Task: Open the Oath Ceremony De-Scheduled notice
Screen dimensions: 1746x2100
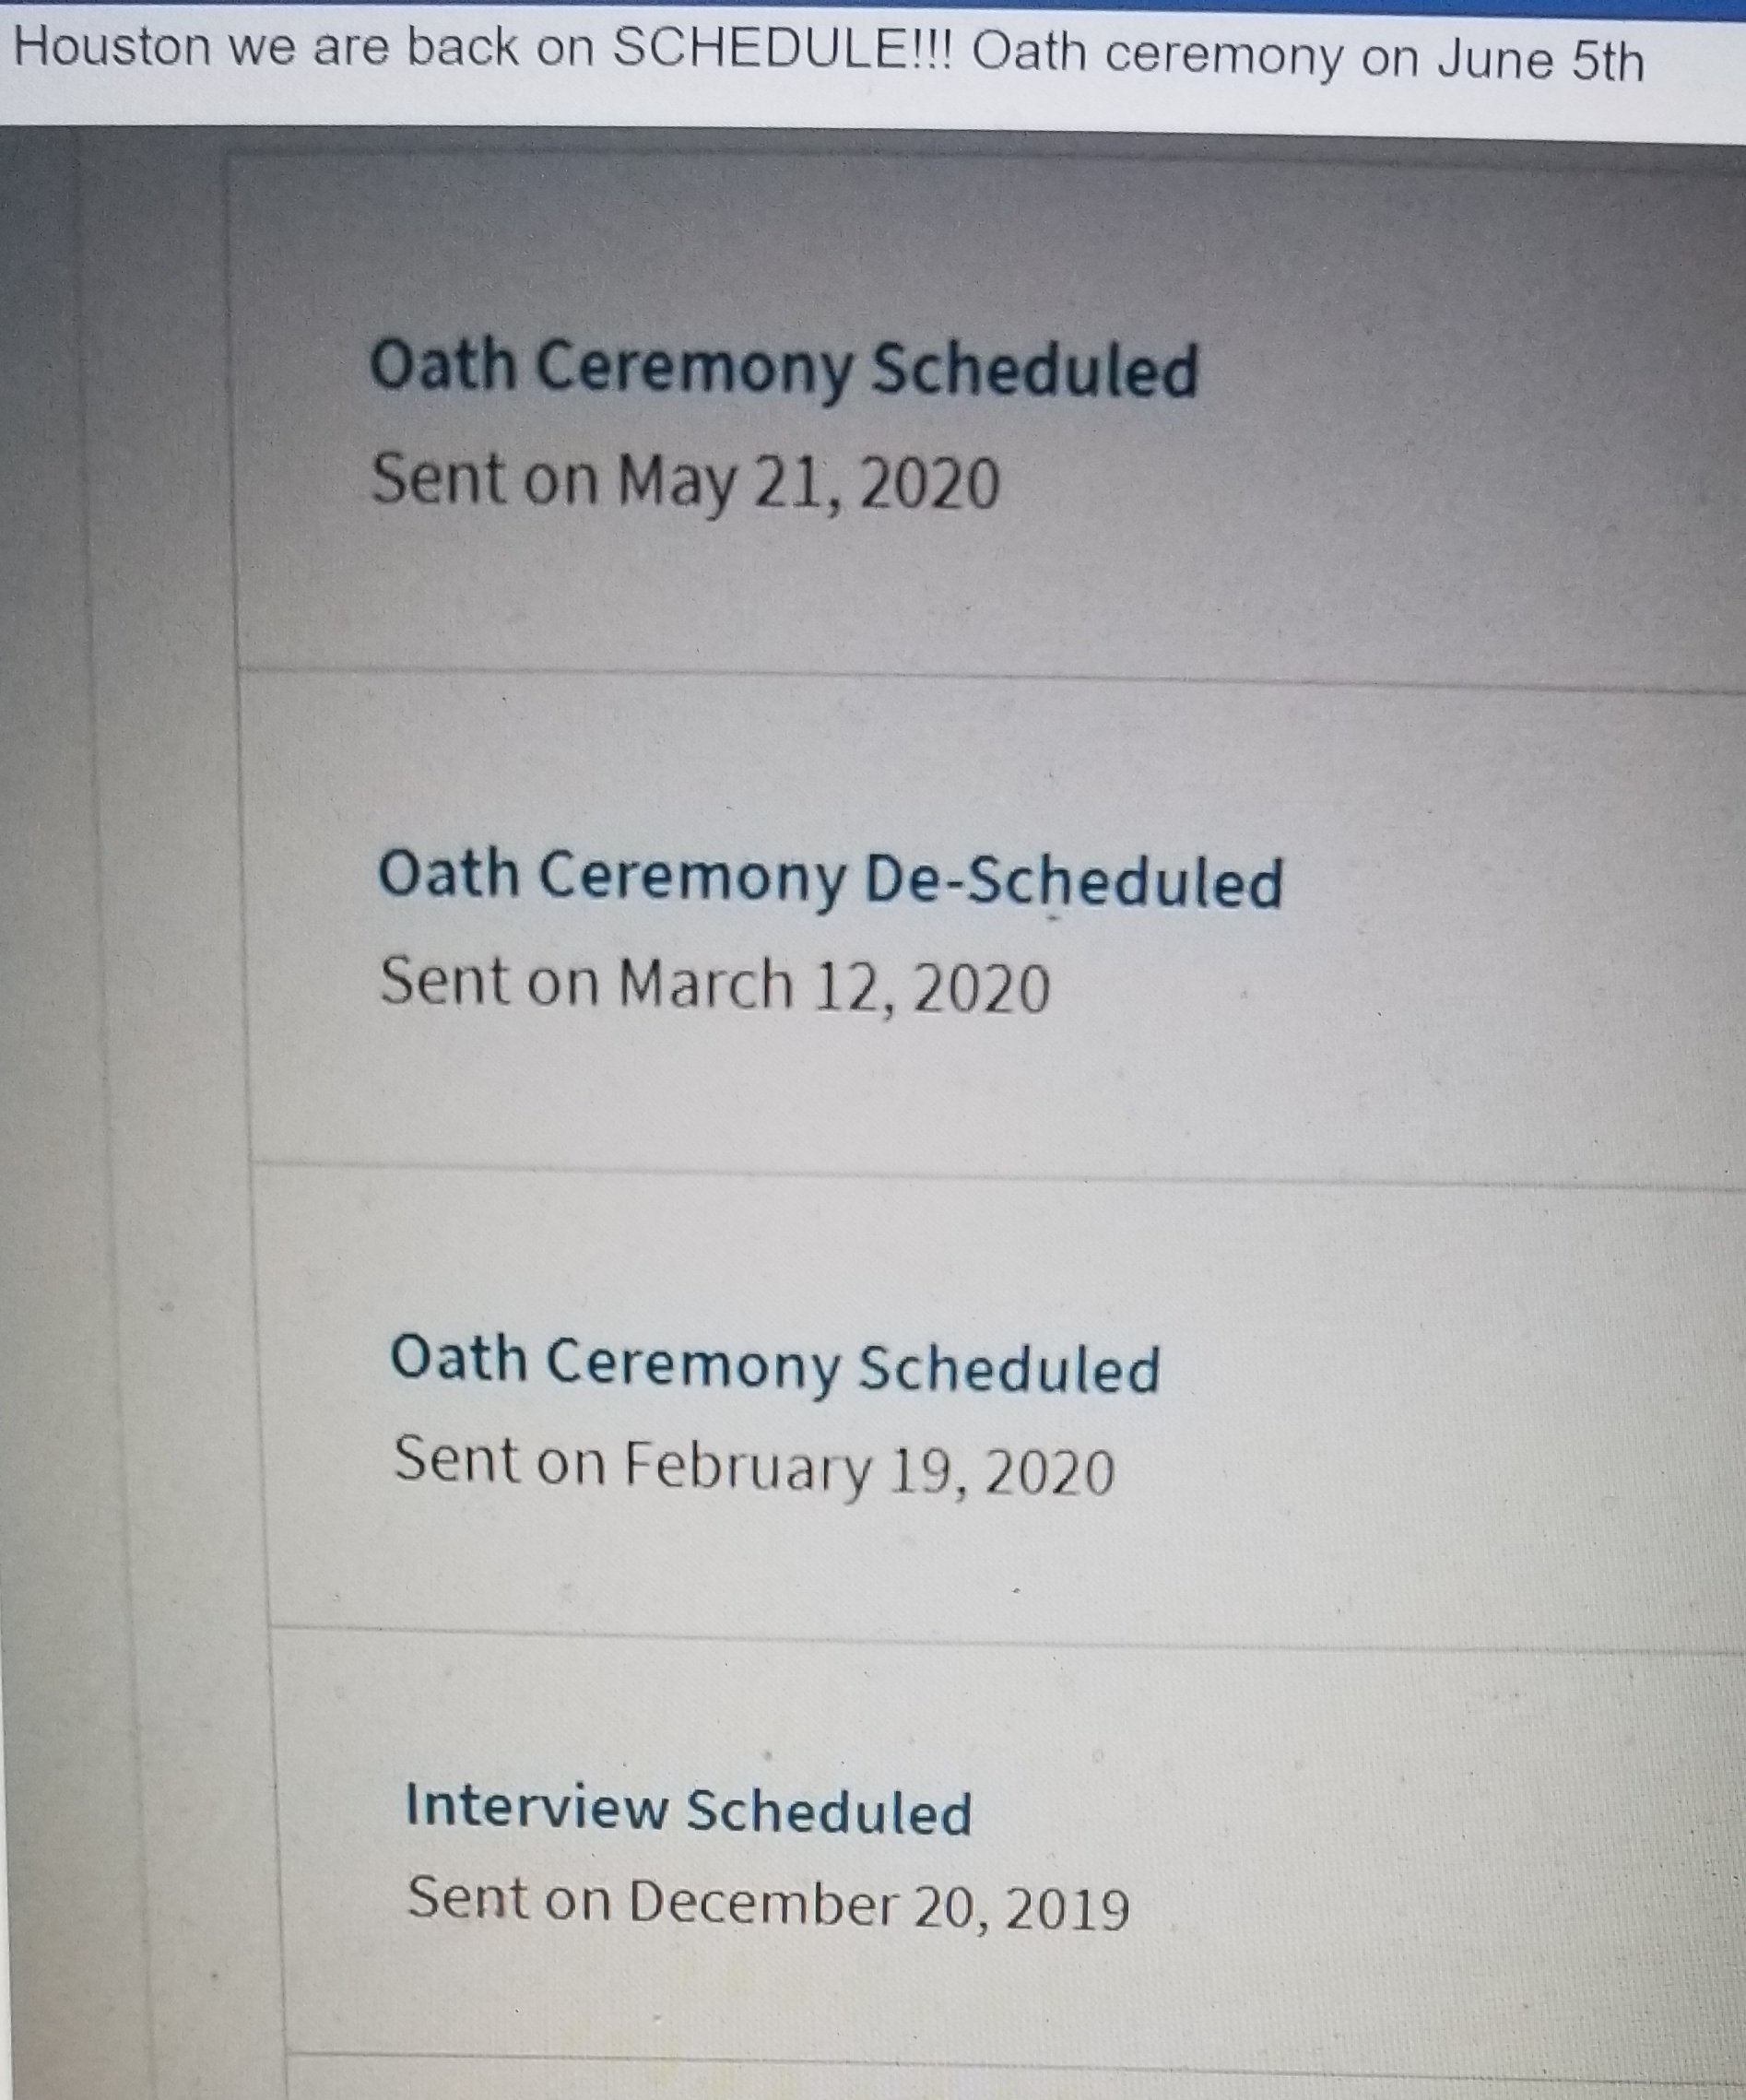Action: 830,878
